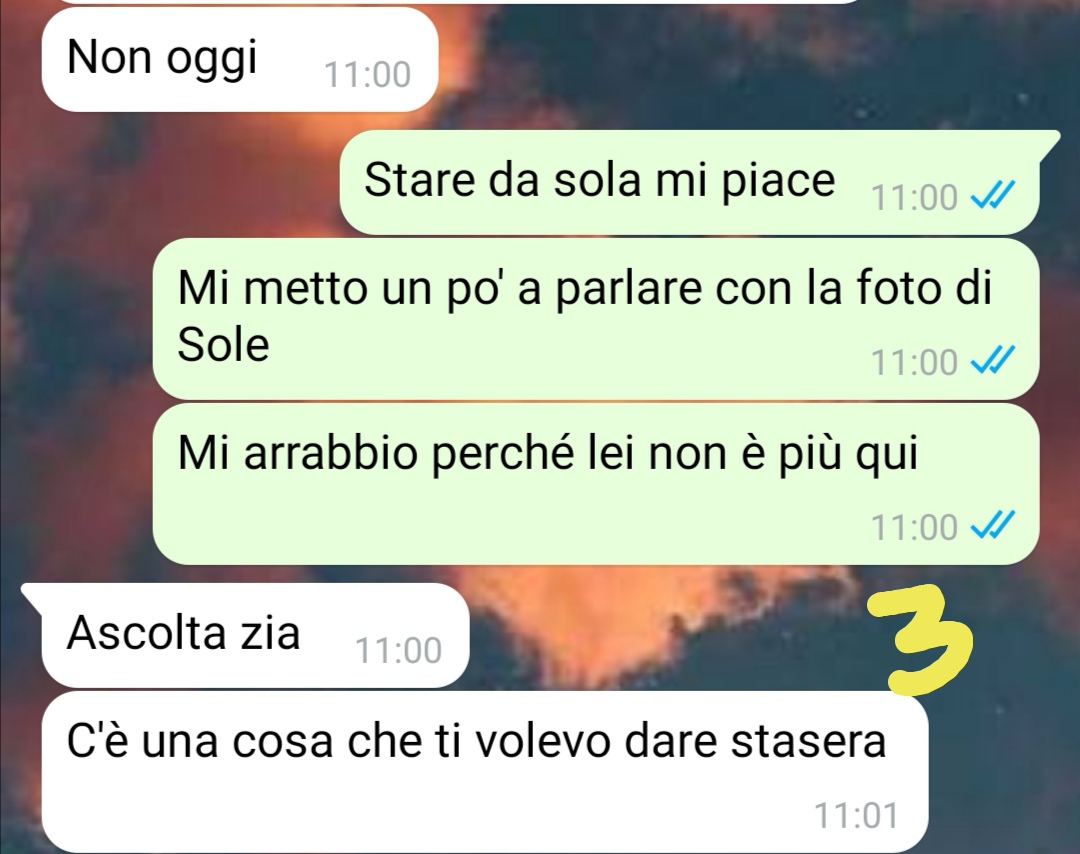Select the 'Mi arrabbio perché lei non è più qui' message
The image size is (1080, 854).
[x=596, y=483]
